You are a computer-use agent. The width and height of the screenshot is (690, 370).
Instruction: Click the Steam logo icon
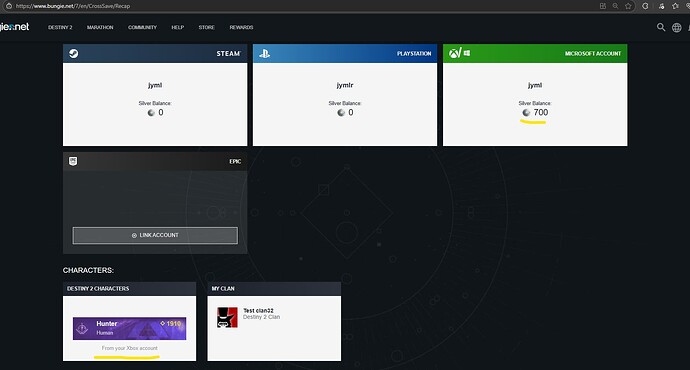tap(73, 53)
